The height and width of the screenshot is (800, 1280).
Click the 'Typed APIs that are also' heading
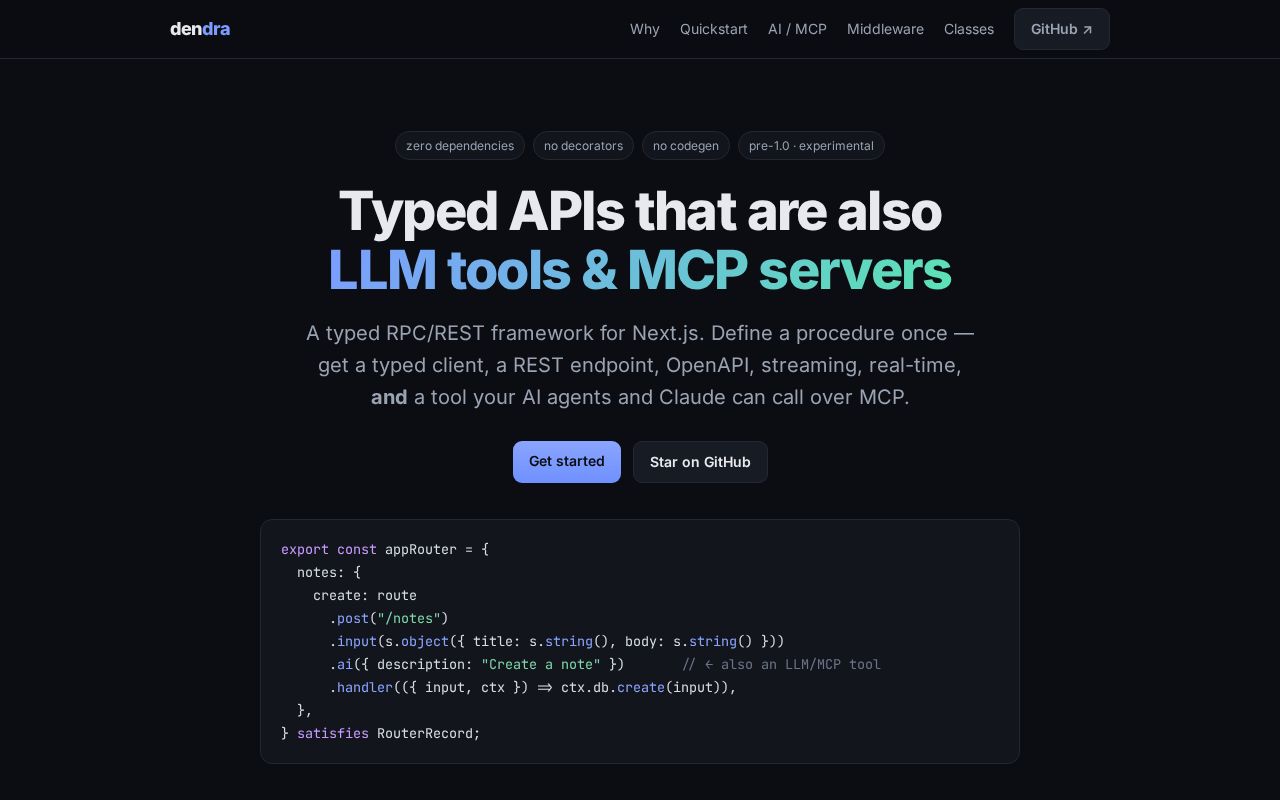[x=640, y=211]
